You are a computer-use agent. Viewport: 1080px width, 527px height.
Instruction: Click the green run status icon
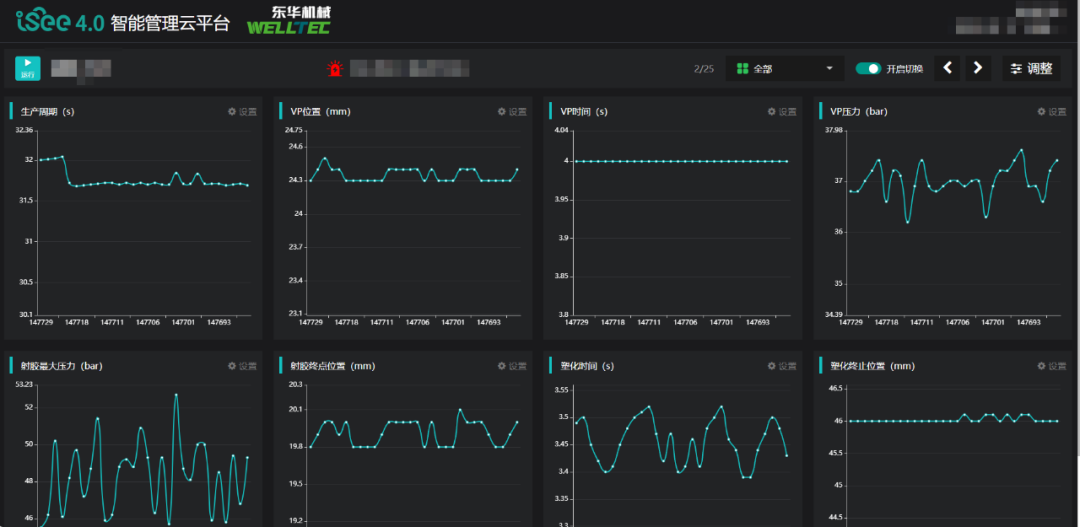point(27,68)
